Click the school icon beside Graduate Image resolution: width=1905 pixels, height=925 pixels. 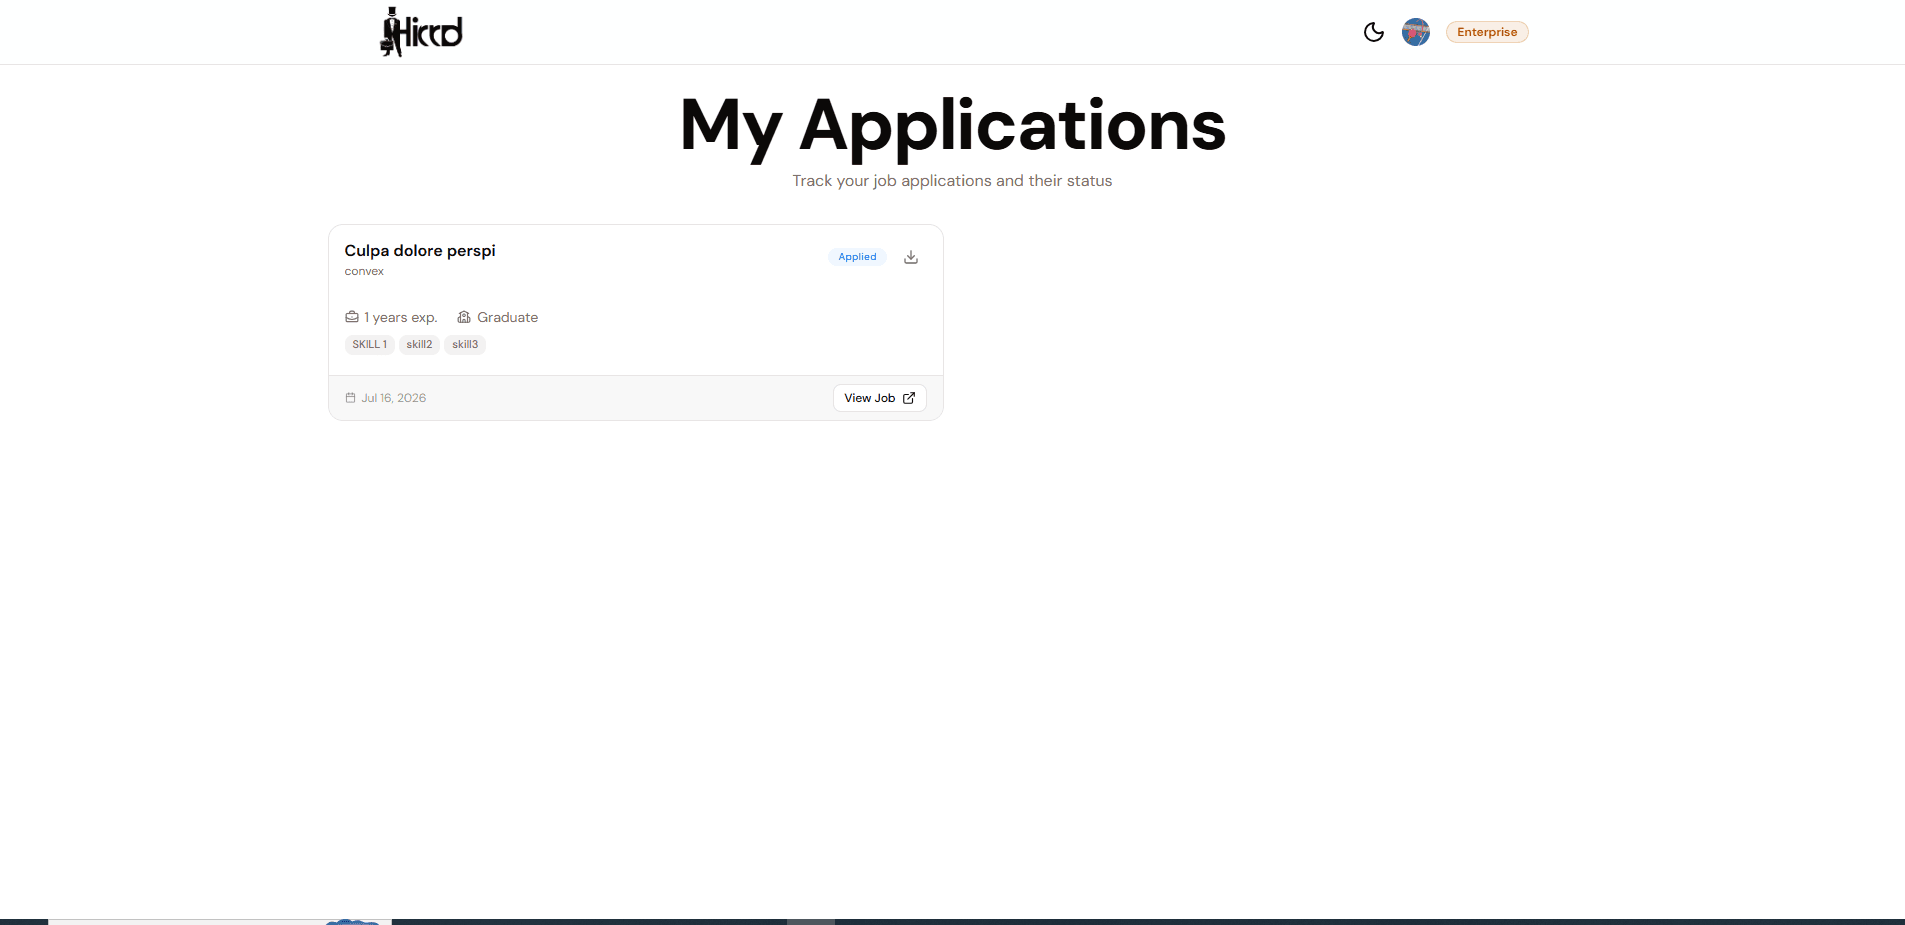pyautogui.click(x=464, y=317)
